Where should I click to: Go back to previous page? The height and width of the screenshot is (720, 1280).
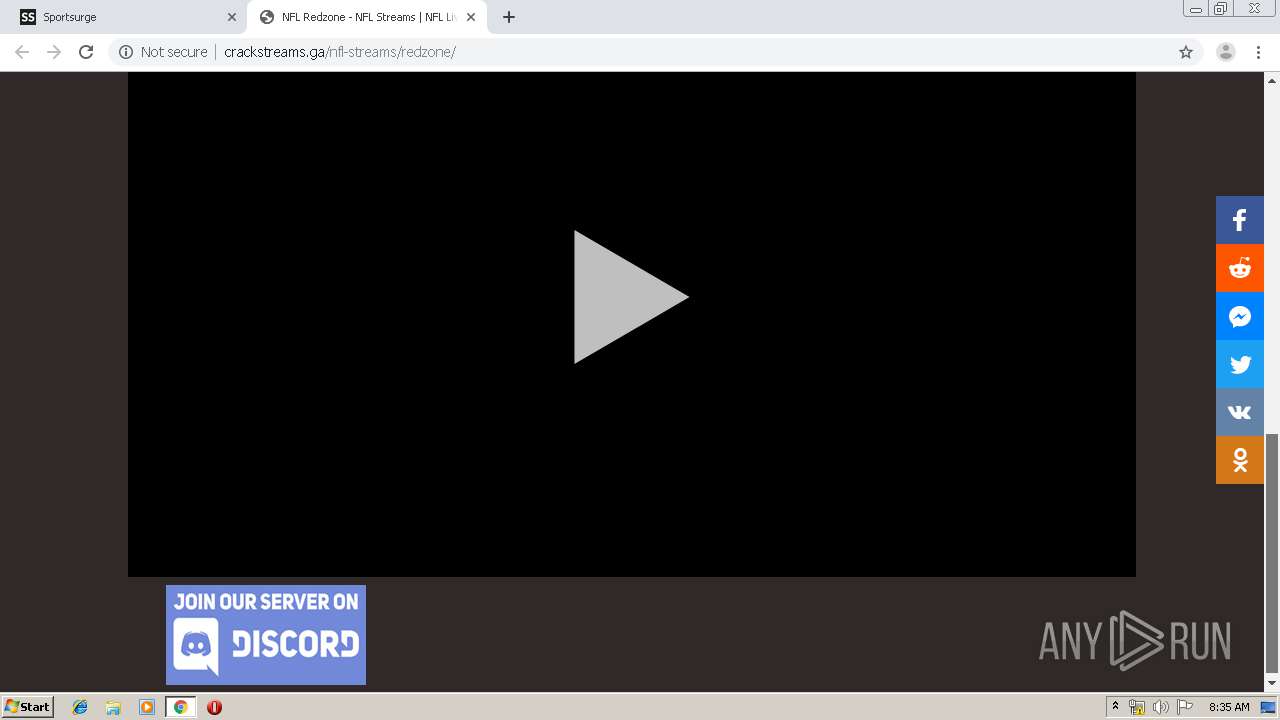pyautogui.click(x=22, y=52)
